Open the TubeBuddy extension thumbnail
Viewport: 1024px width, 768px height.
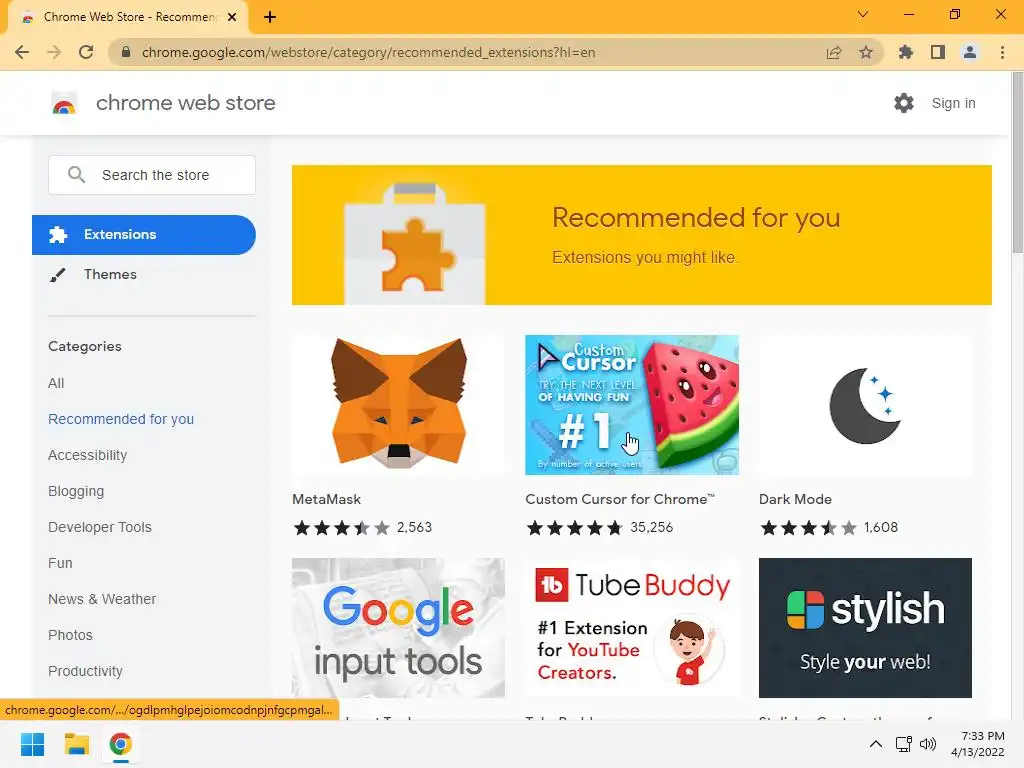pyautogui.click(x=632, y=628)
